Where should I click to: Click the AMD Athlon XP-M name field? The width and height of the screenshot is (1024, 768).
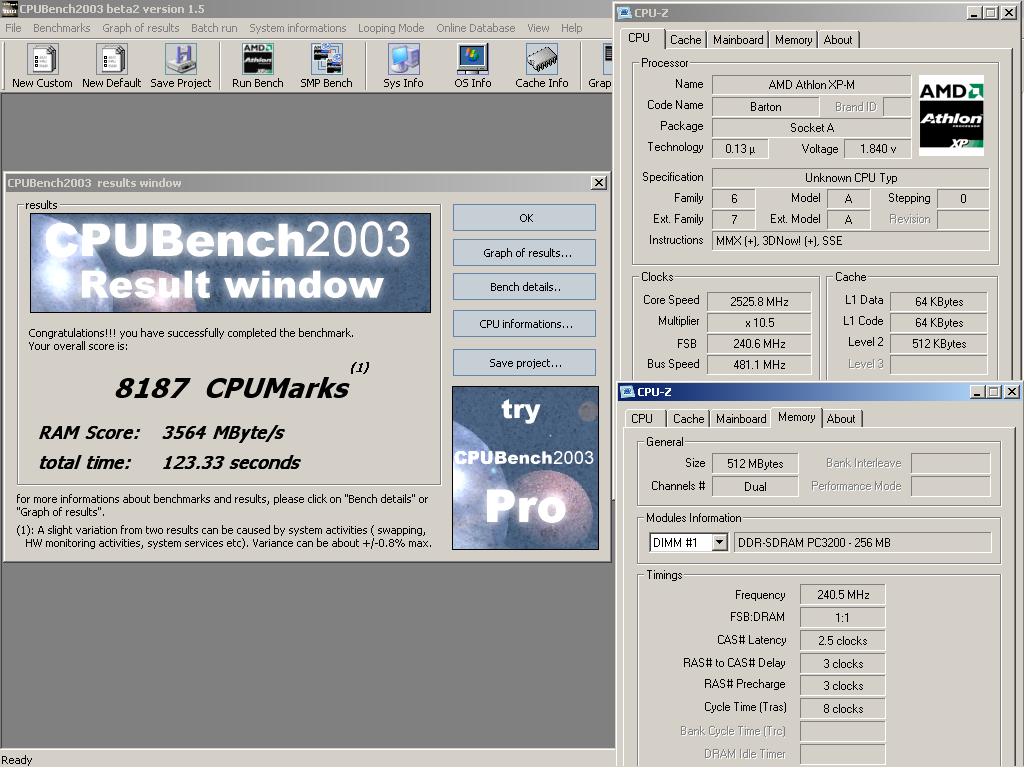coord(811,85)
